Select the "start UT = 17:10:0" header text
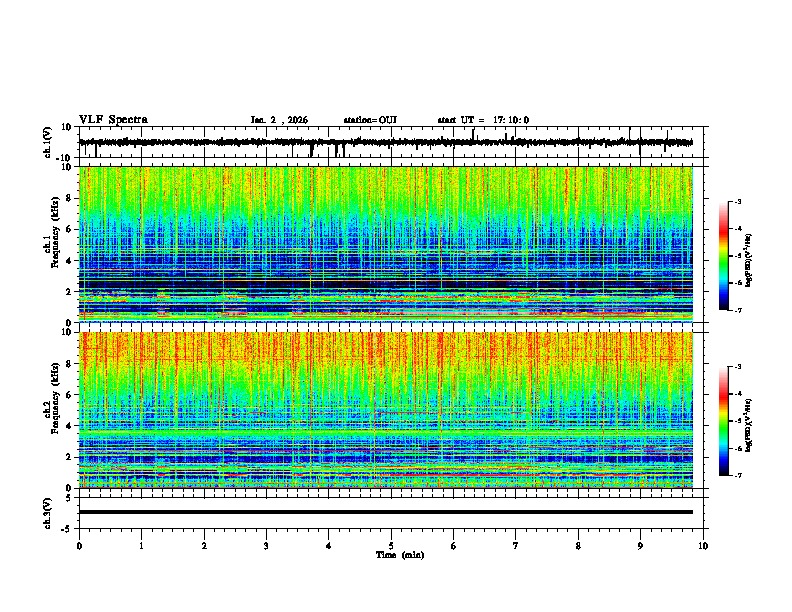The height and width of the screenshot is (612, 792). [483, 120]
